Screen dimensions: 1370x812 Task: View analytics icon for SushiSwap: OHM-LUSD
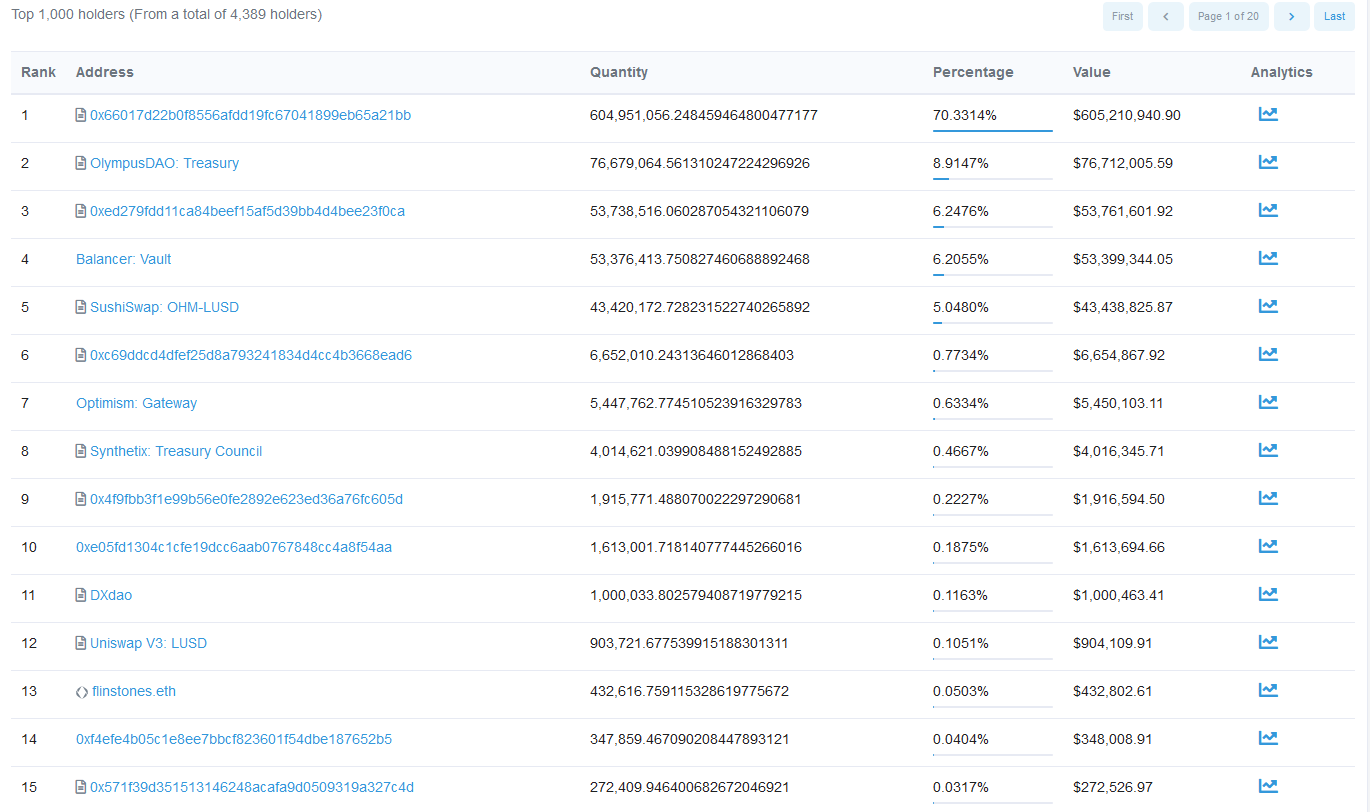coord(1268,306)
